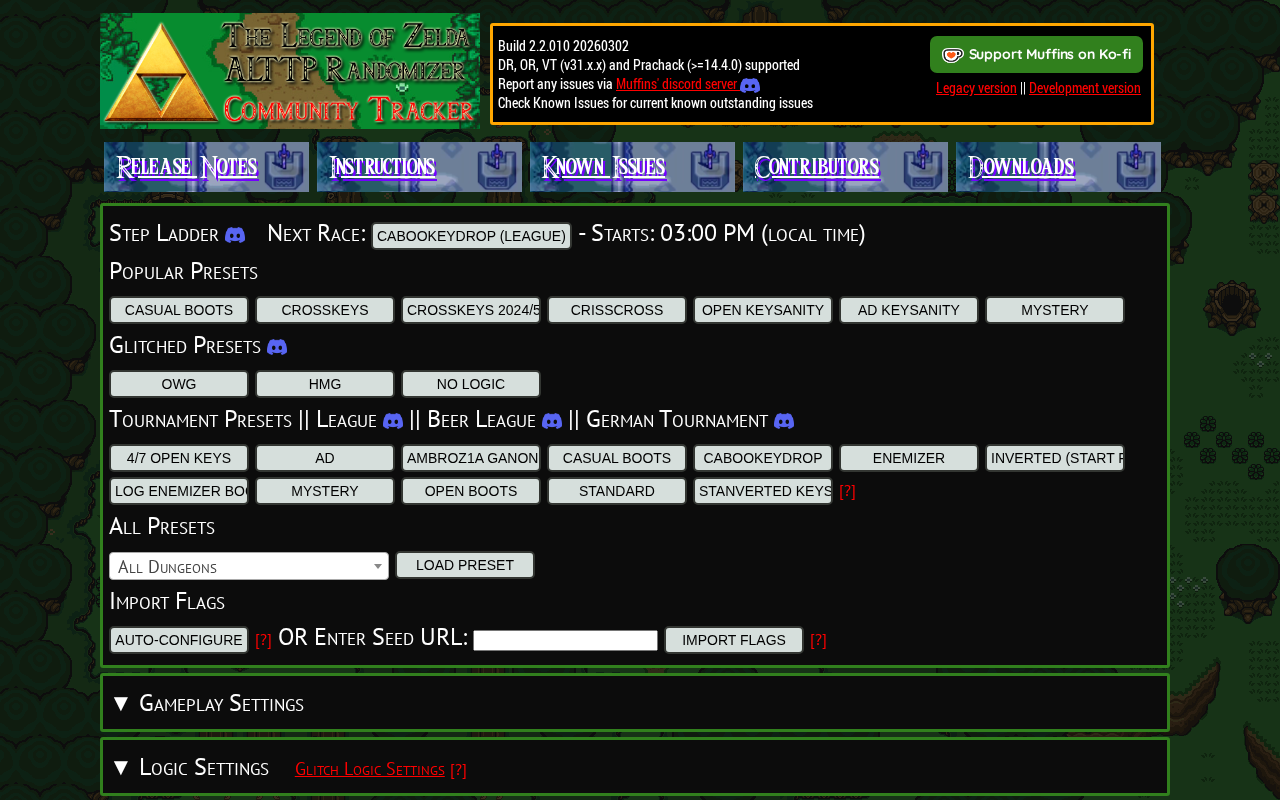Click the help [?] after Stanverted Keys
The image size is (1280, 800).
847,492
